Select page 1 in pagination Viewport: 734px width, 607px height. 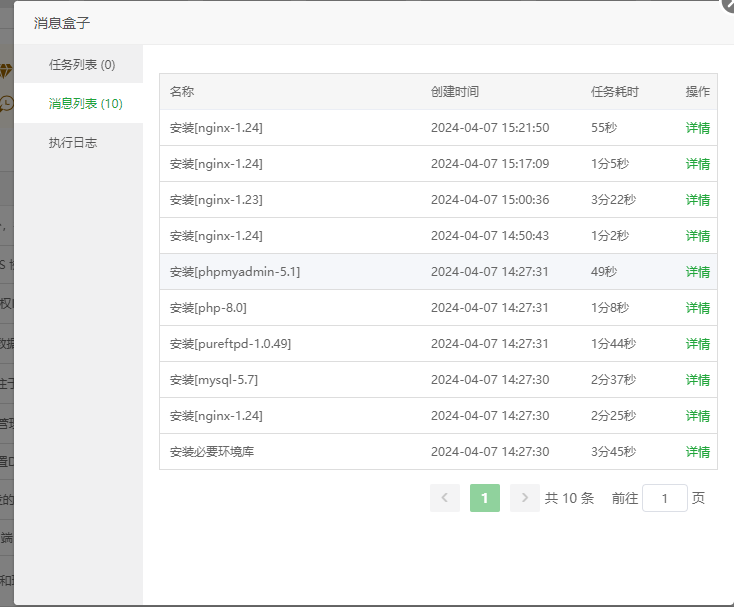pos(484,498)
